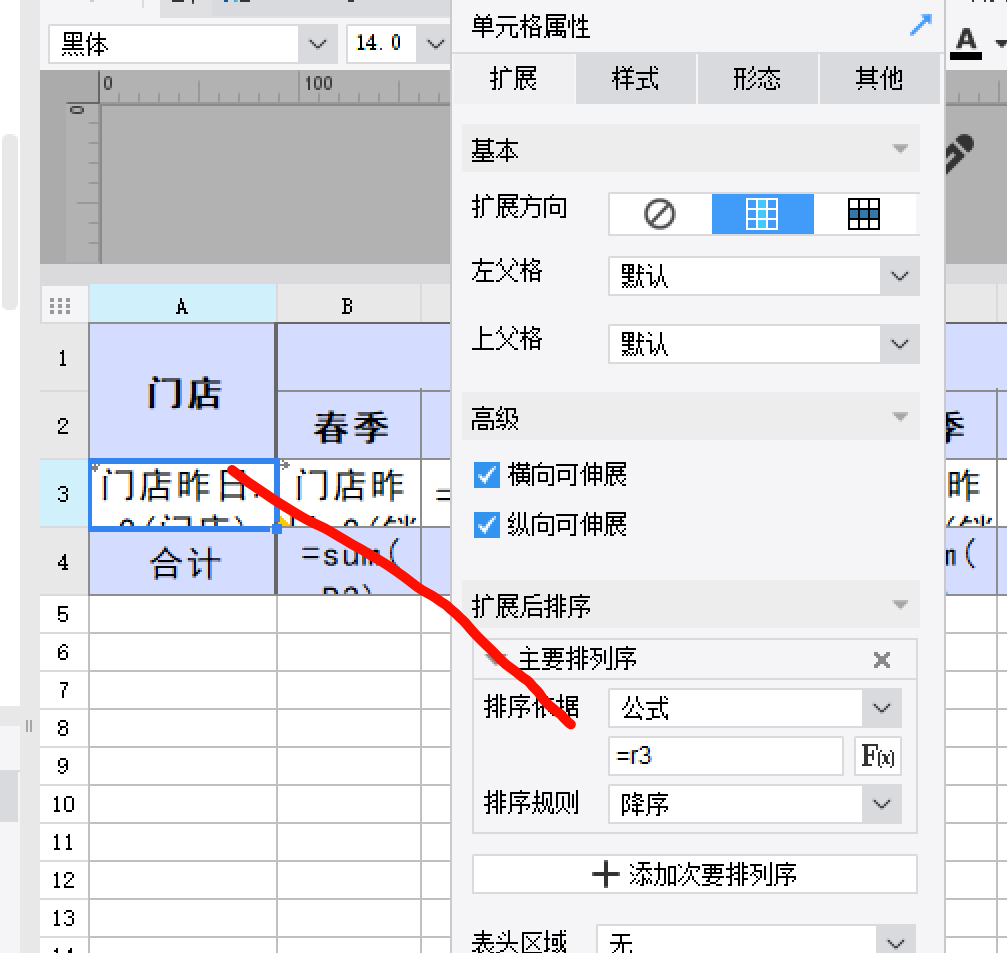Select row 3 header

click(63, 494)
